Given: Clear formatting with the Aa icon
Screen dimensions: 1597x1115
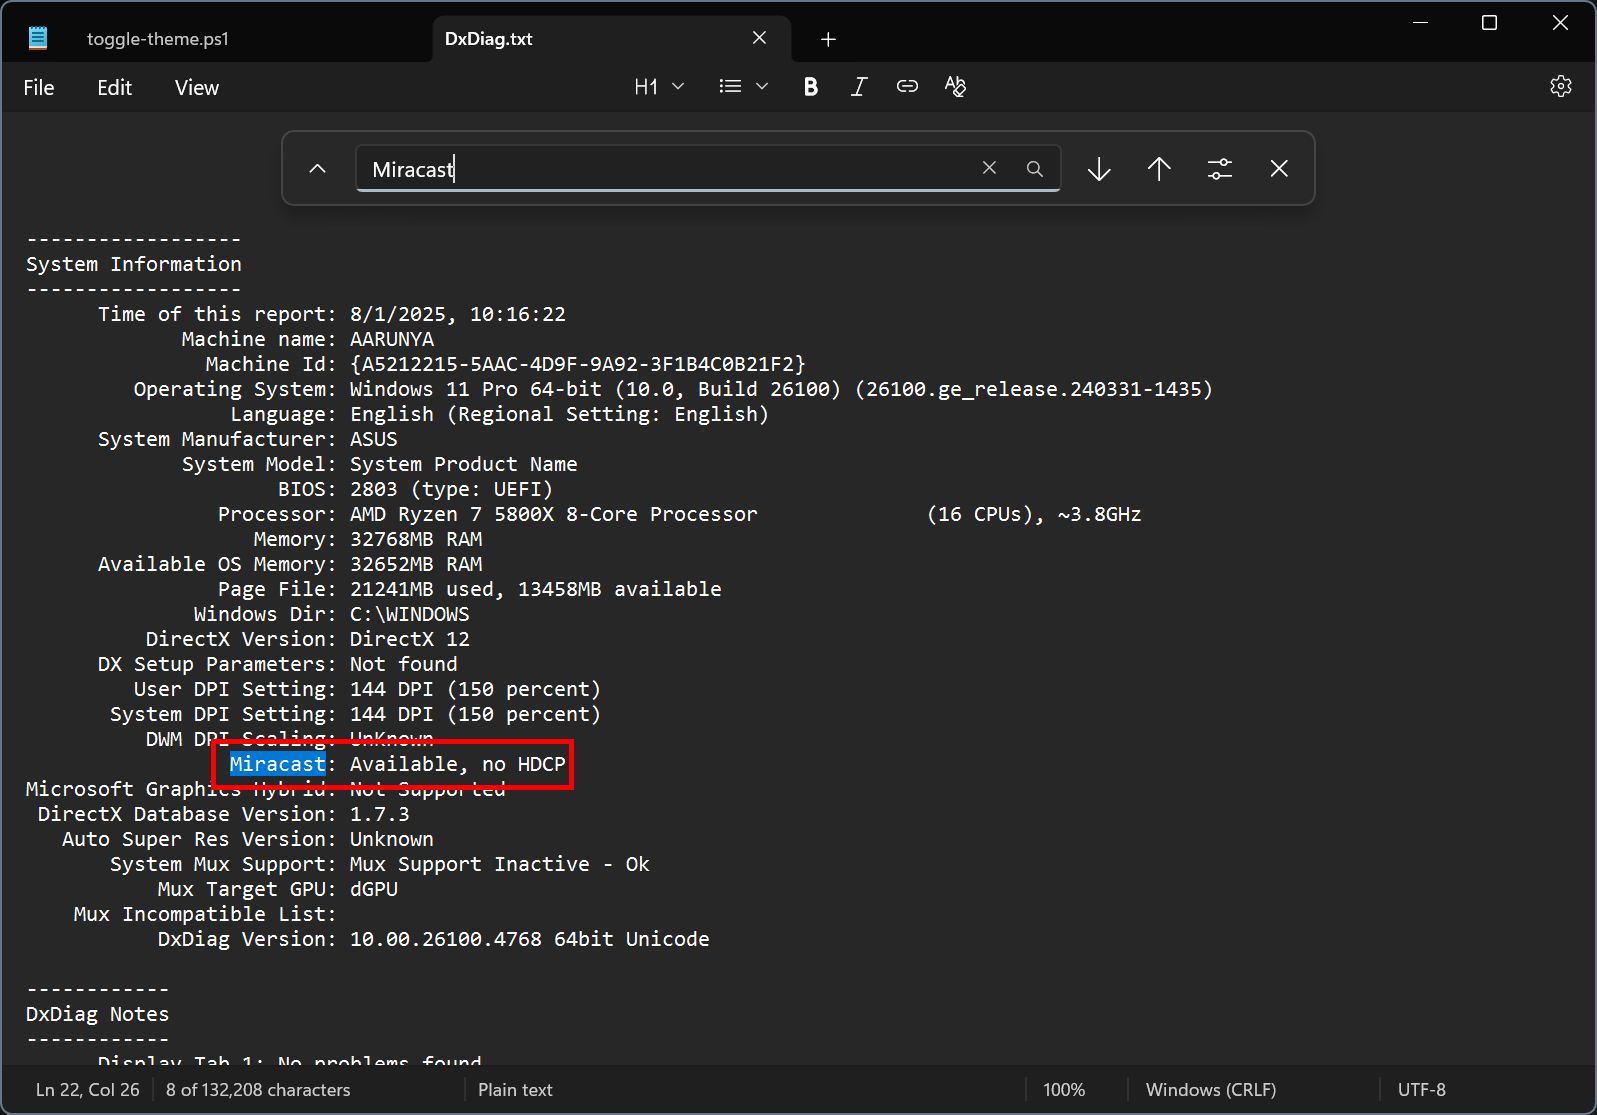Looking at the screenshot, I should [x=955, y=87].
